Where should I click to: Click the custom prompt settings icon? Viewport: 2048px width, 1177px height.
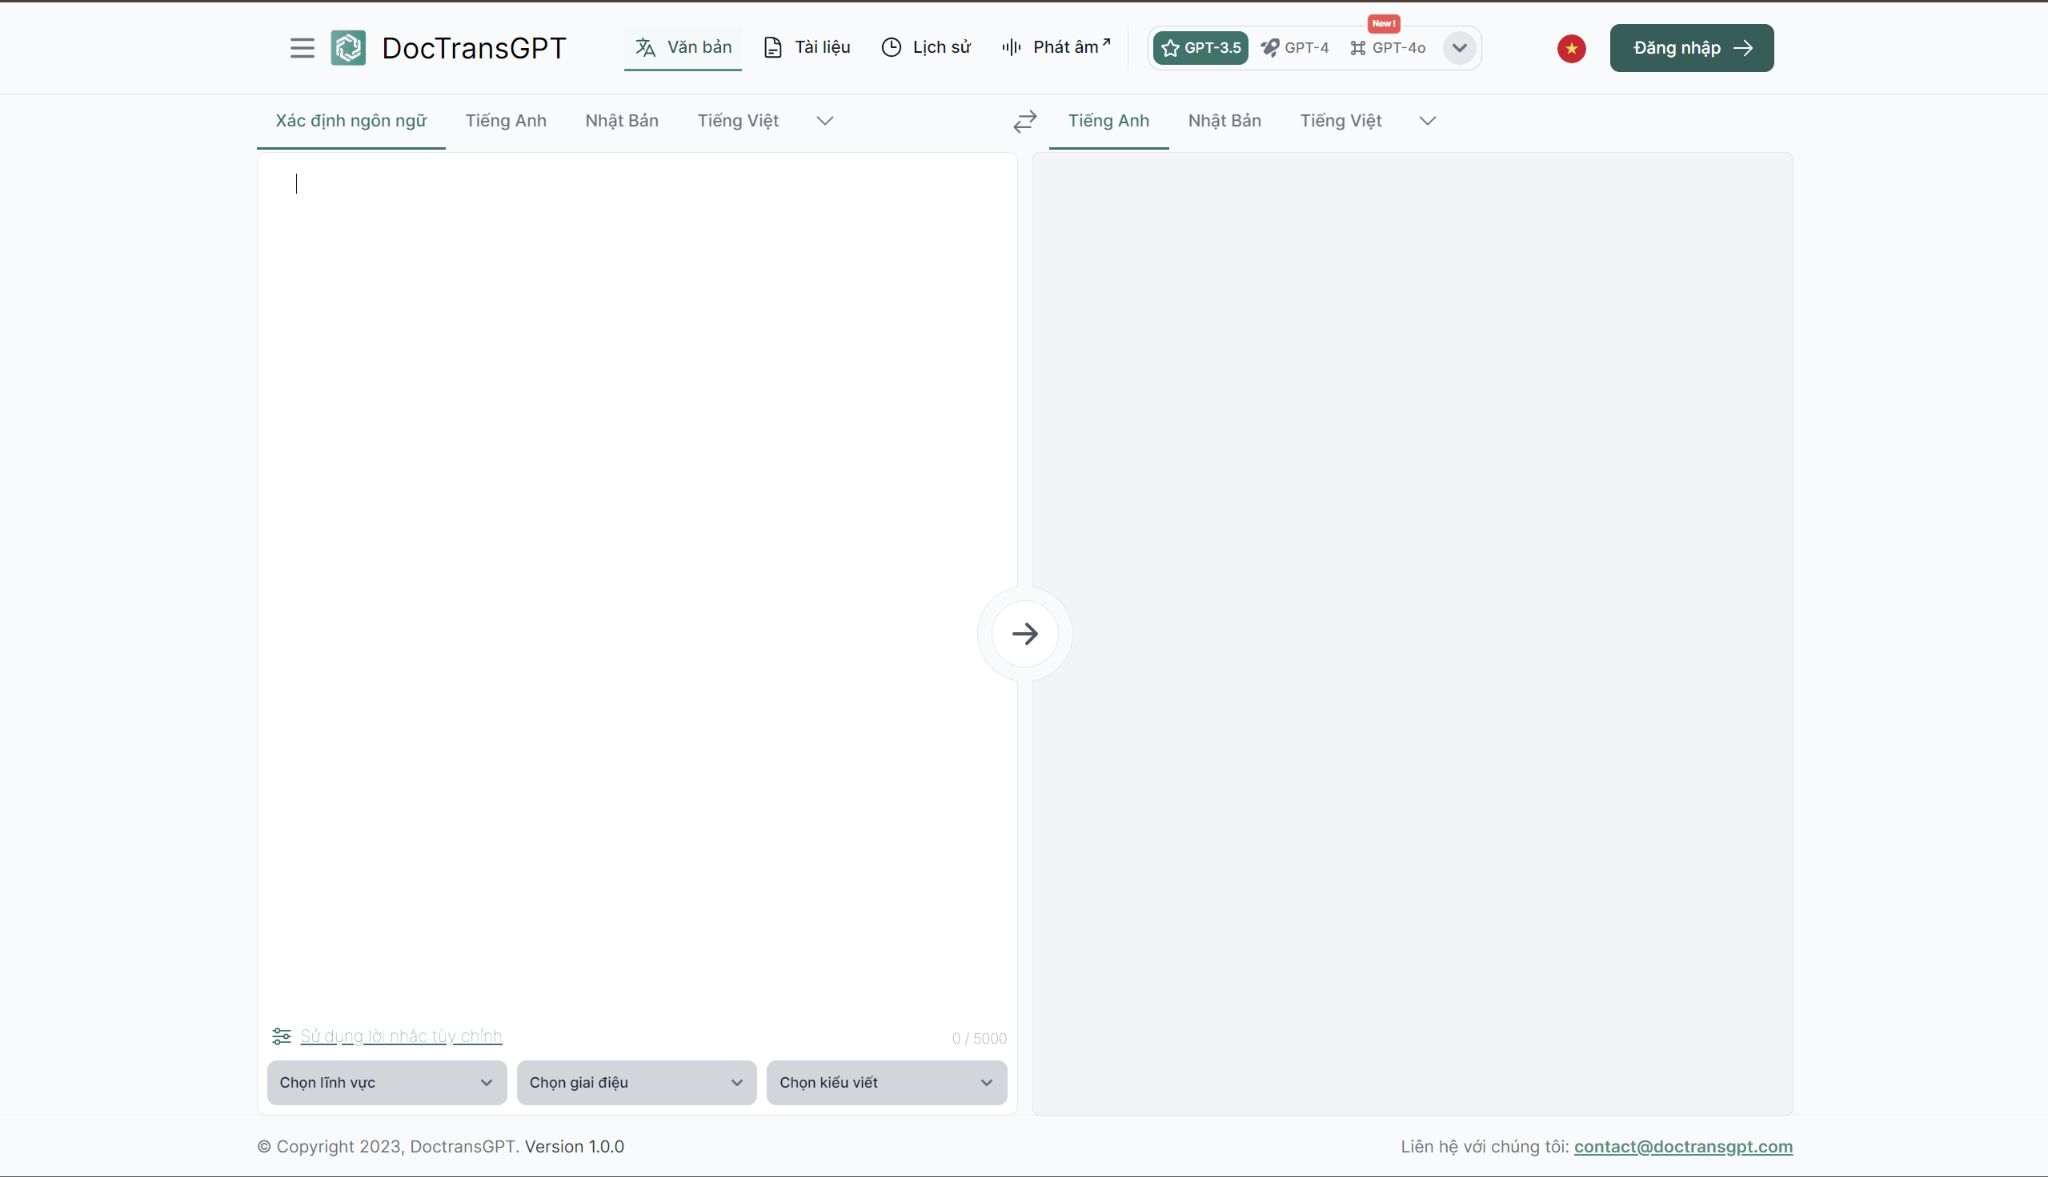(282, 1036)
